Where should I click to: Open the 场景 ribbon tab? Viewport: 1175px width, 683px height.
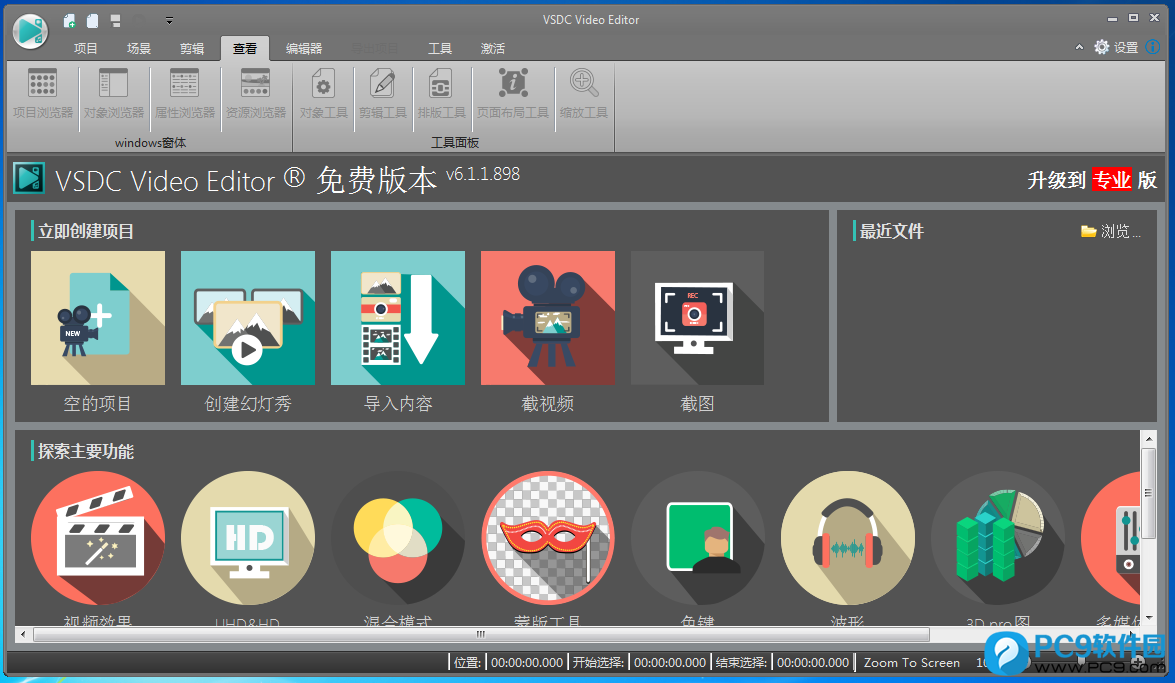139,49
